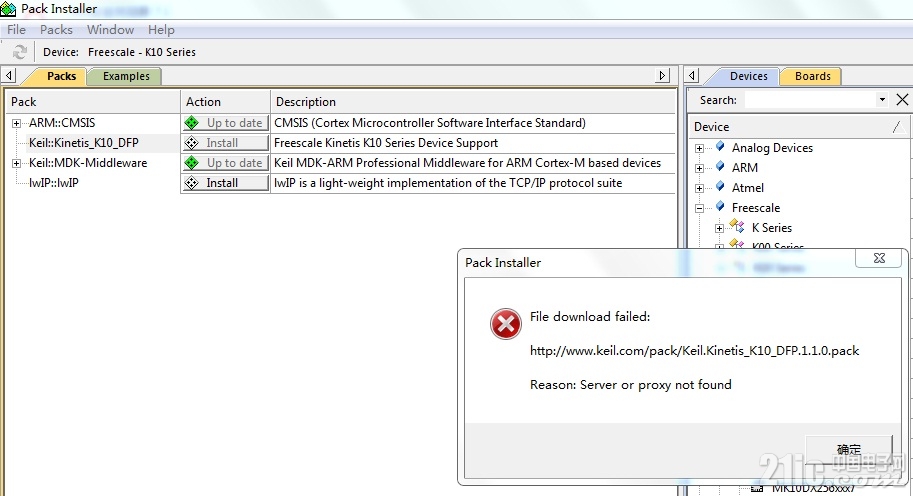
Task: Click the red error icon in the dialog
Action: (505, 324)
